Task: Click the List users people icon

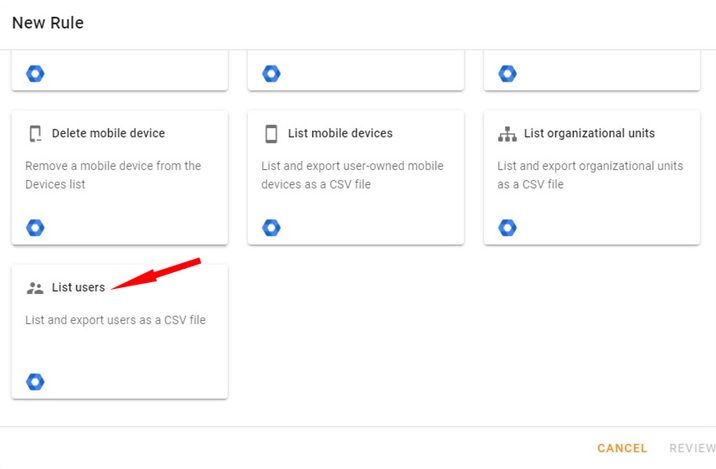Action: tap(35, 288)
